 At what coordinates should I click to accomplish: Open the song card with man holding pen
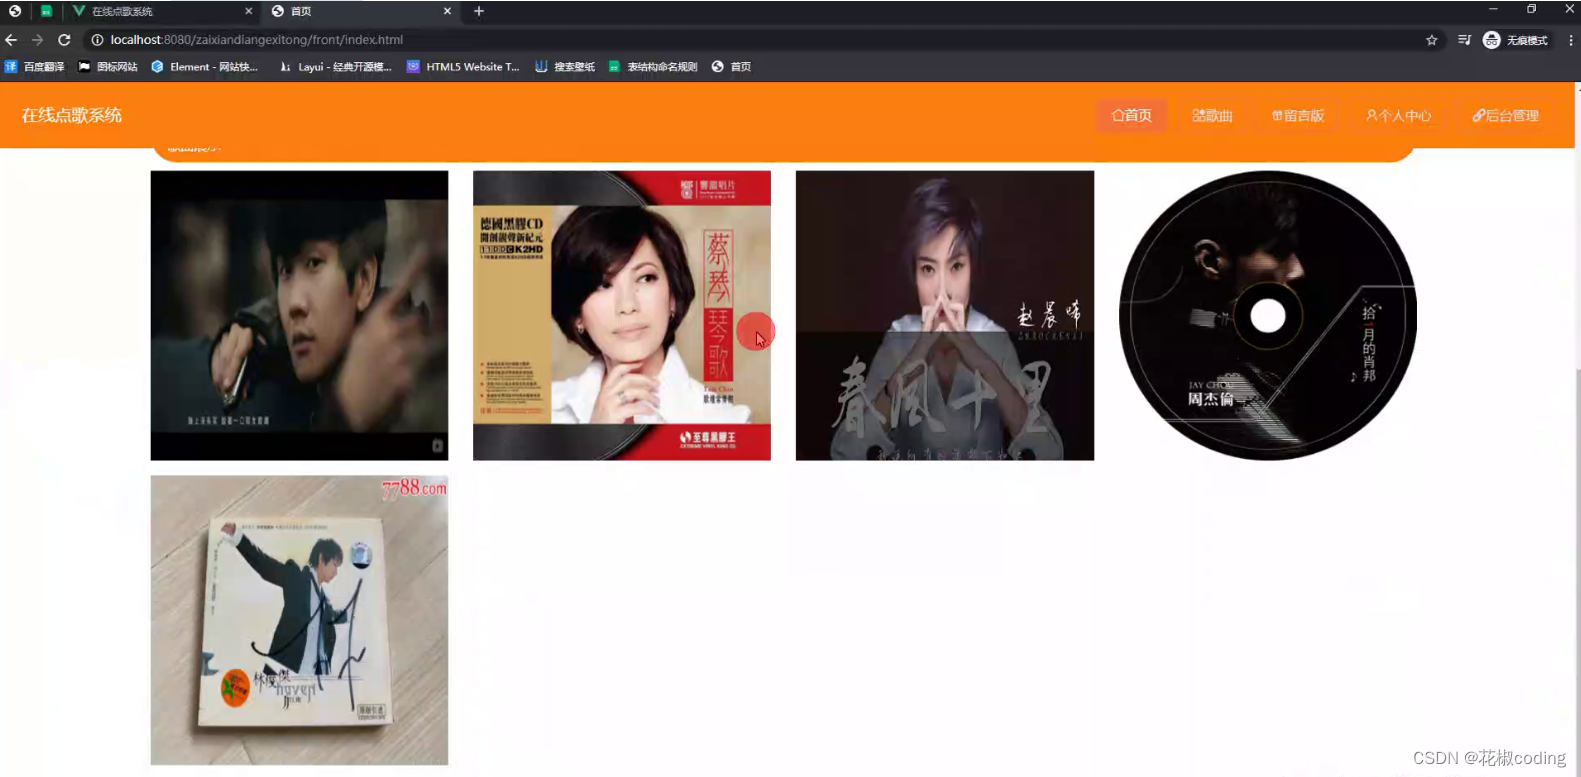tap(299, 315)
